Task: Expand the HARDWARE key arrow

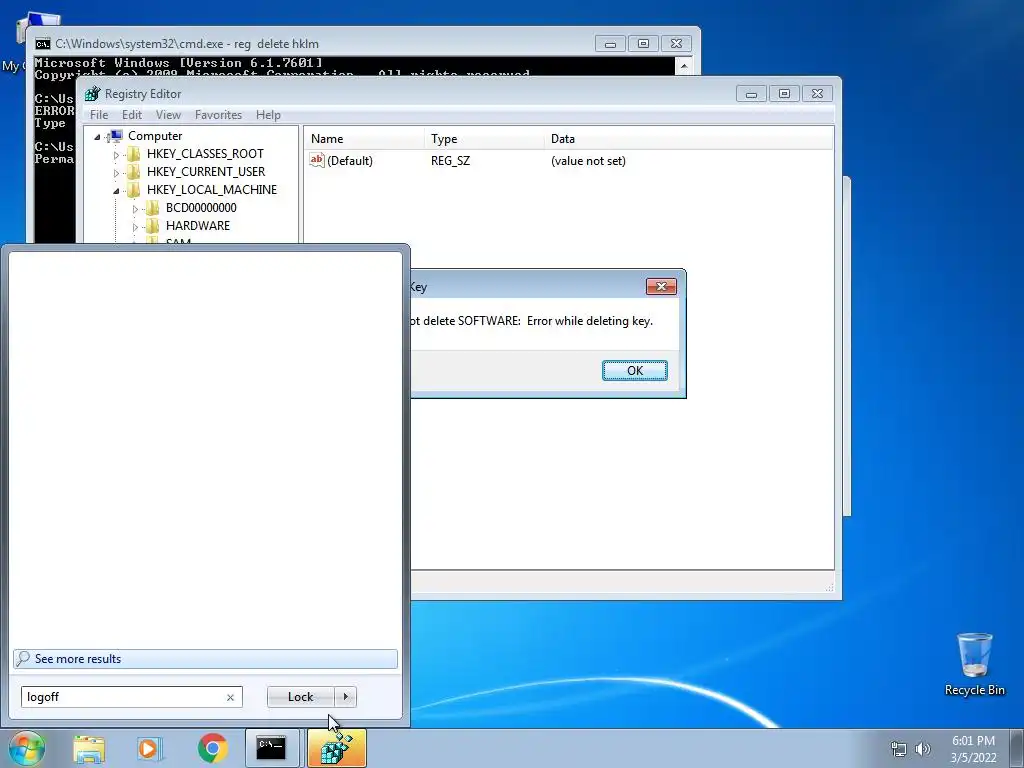Action: (135, 227)
